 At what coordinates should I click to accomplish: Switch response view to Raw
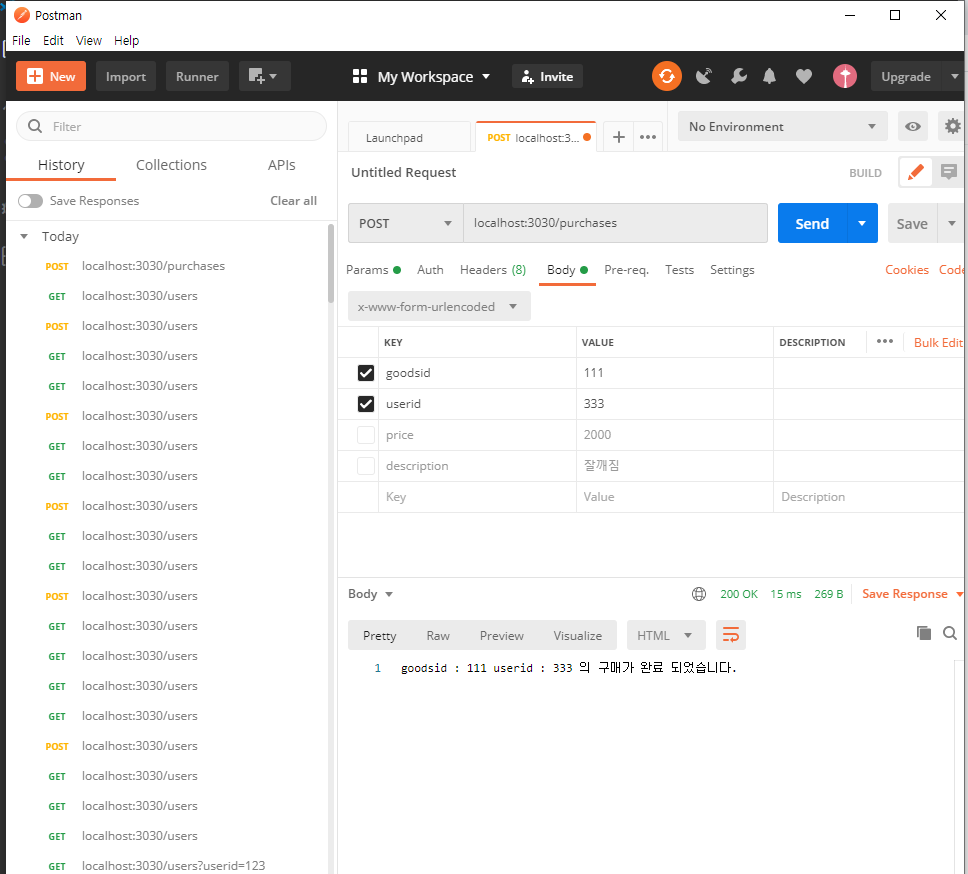click(438, 635)
